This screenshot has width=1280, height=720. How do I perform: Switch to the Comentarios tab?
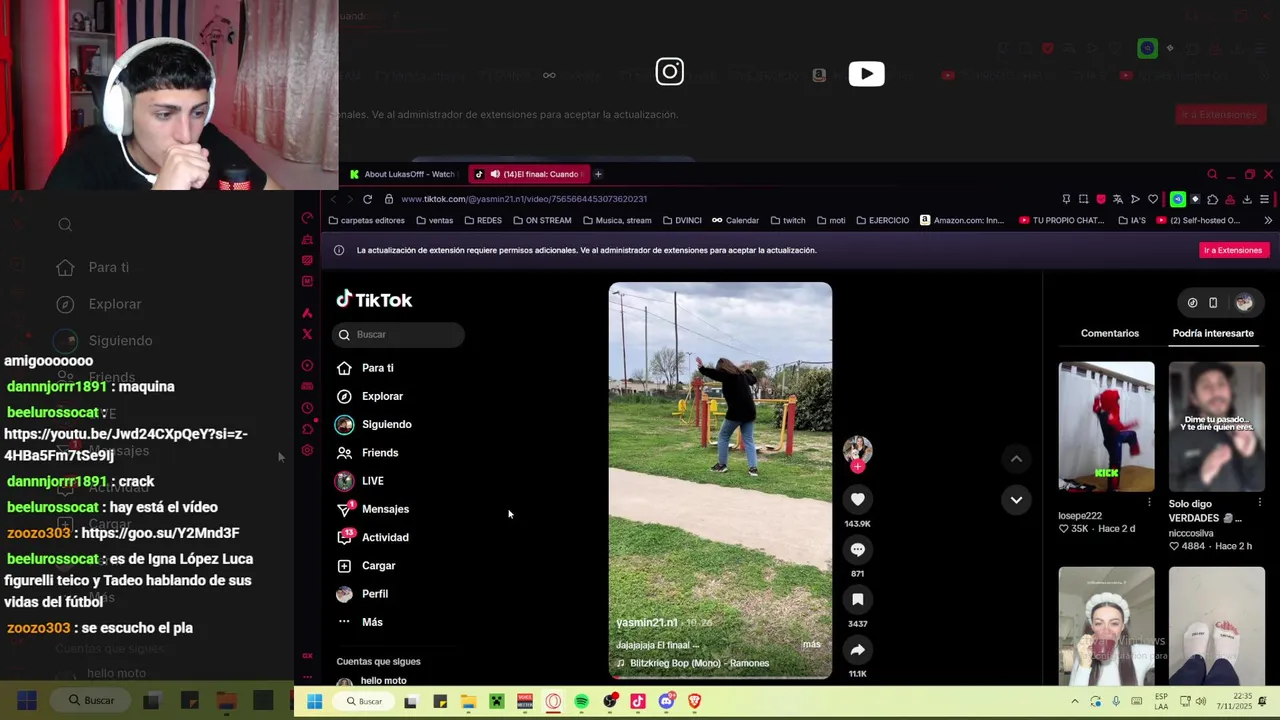(x=1109, y=333)
